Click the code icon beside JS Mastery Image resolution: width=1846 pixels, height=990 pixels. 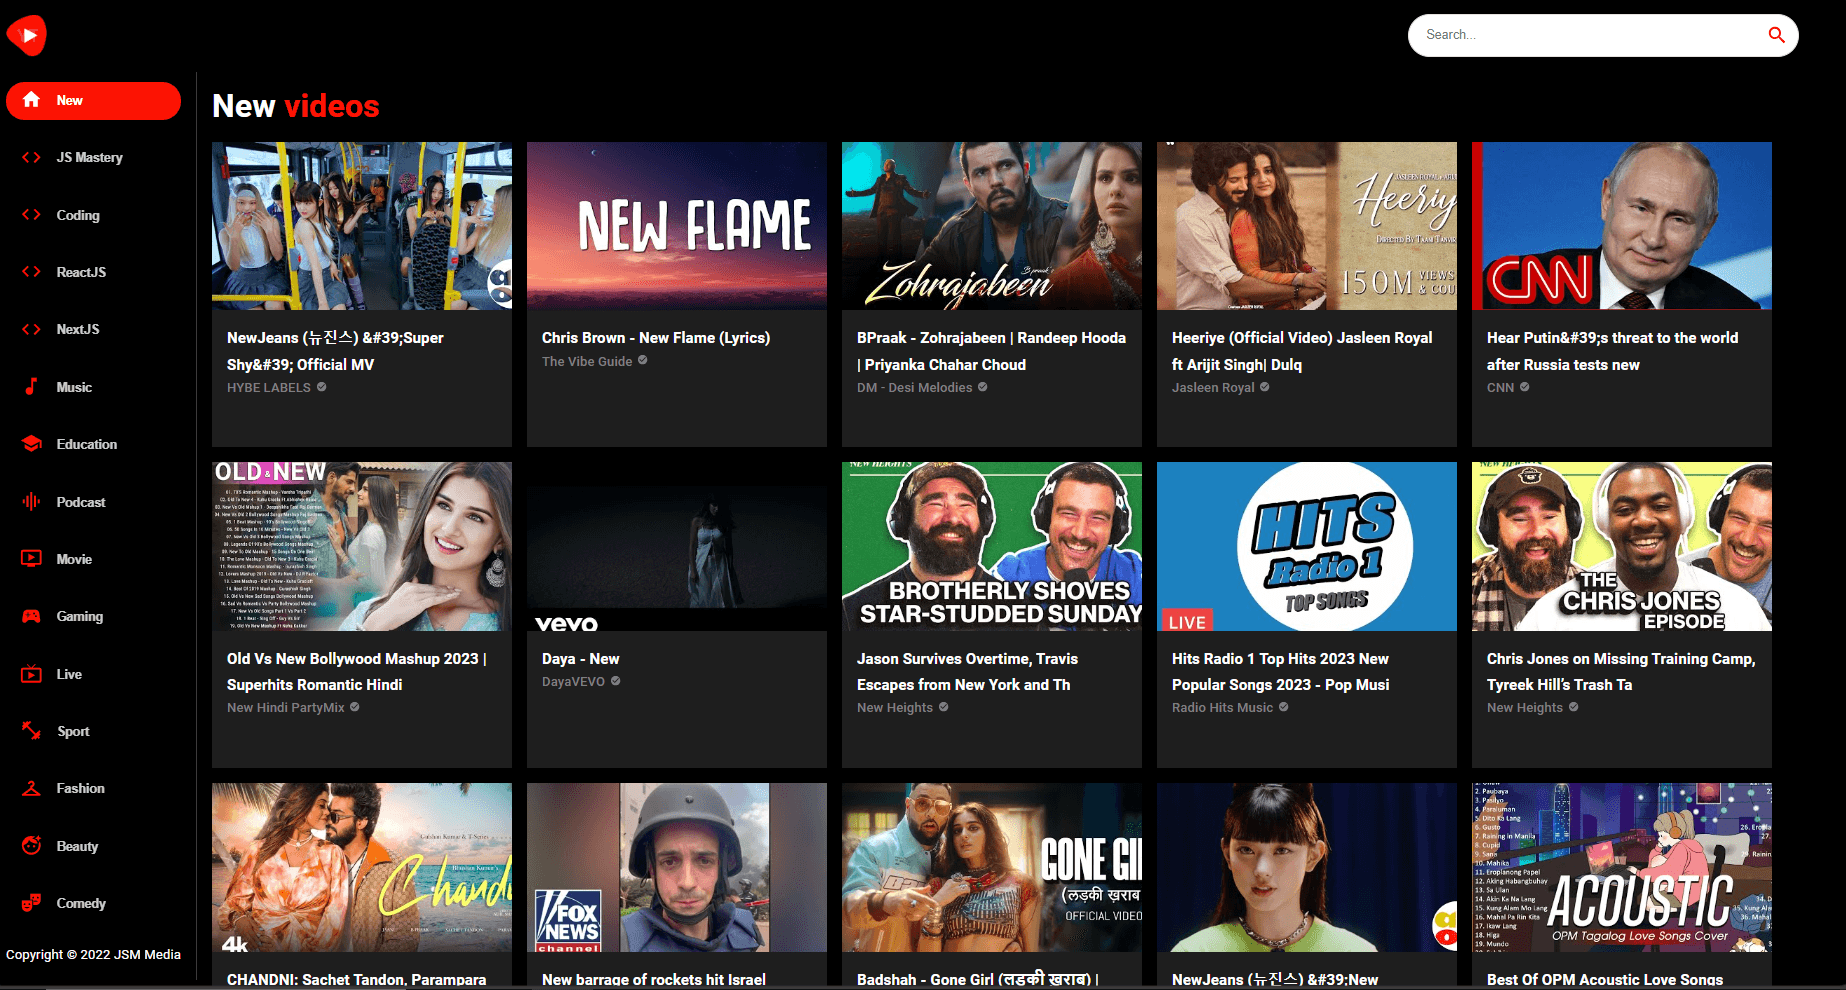click(x=32, y=157)
